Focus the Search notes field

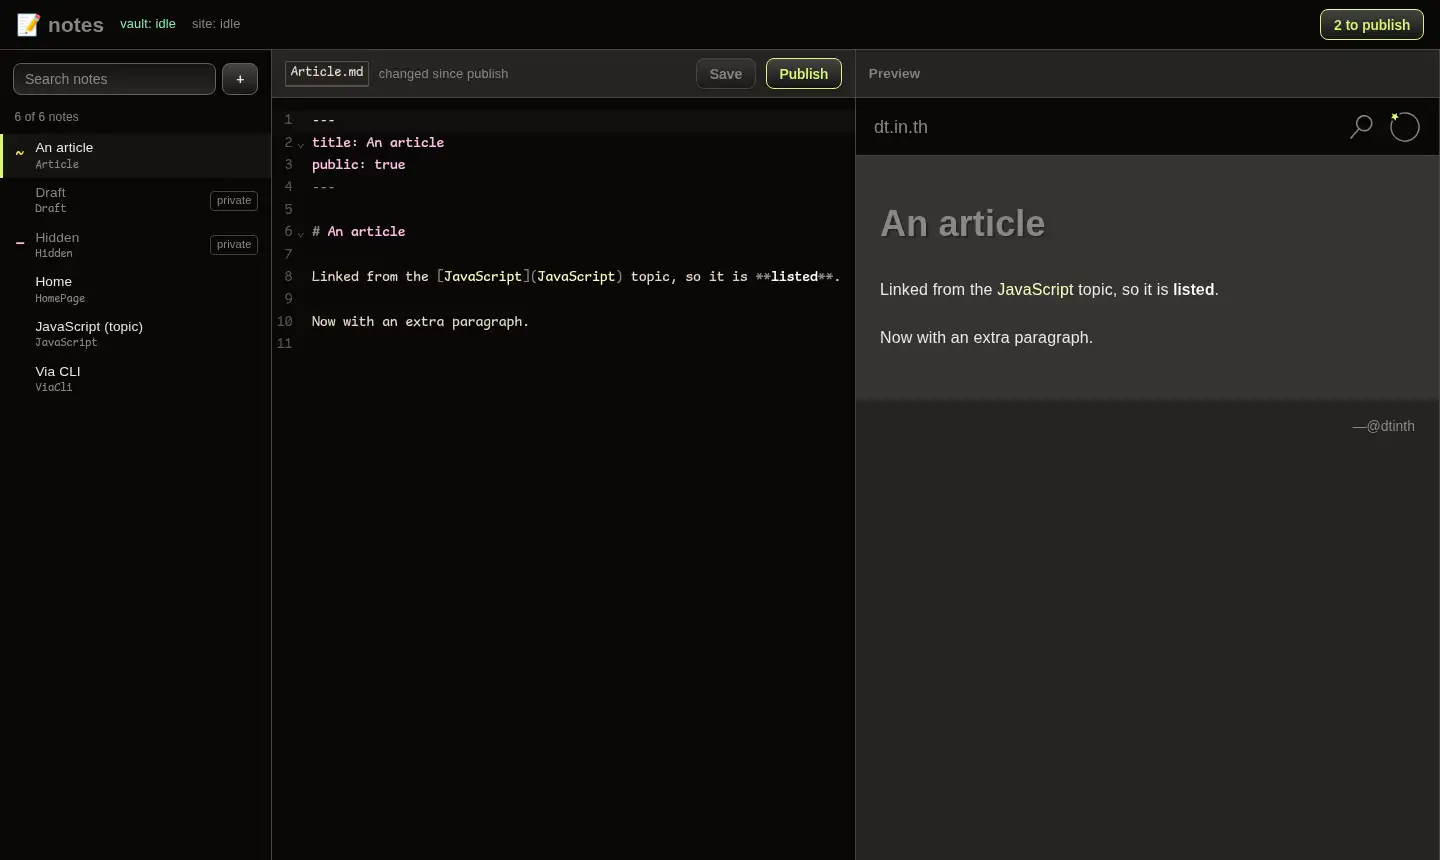[114, 79]
